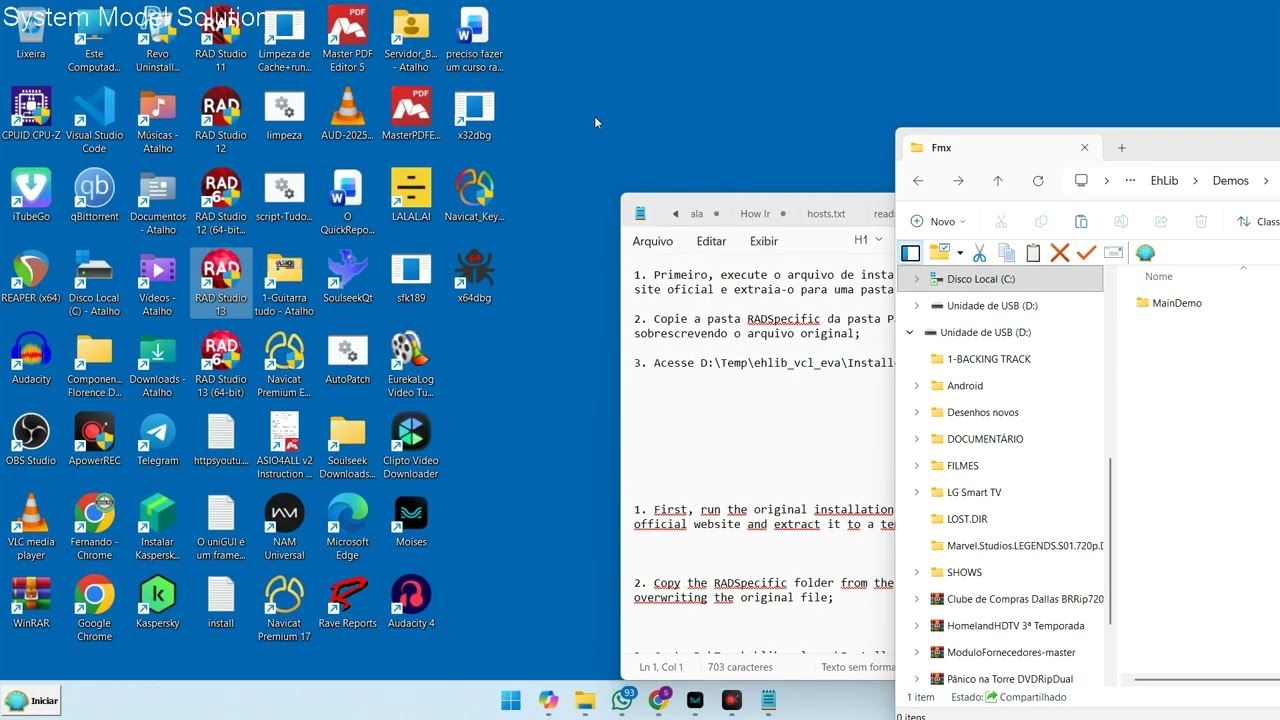Open the Exibir menu in Notepad
Image resolution: width=1280 pixels, height=720 pixels.
(x=764, y=241)
